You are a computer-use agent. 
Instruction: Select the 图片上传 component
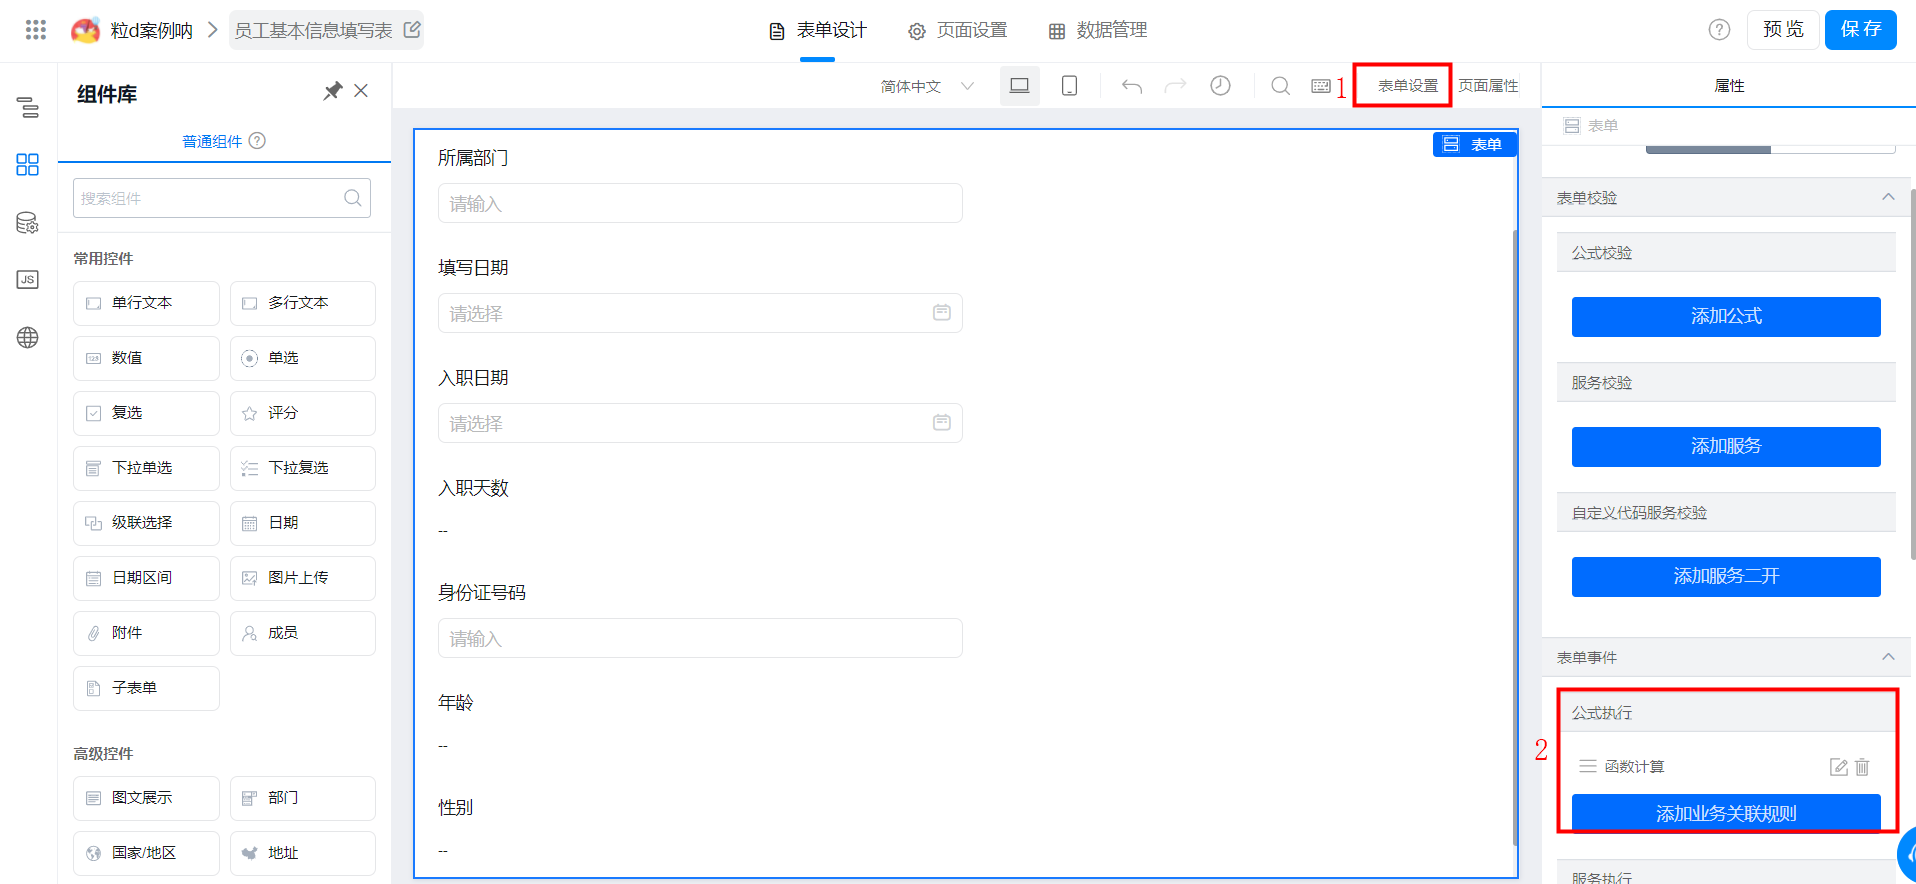point(303,578)
